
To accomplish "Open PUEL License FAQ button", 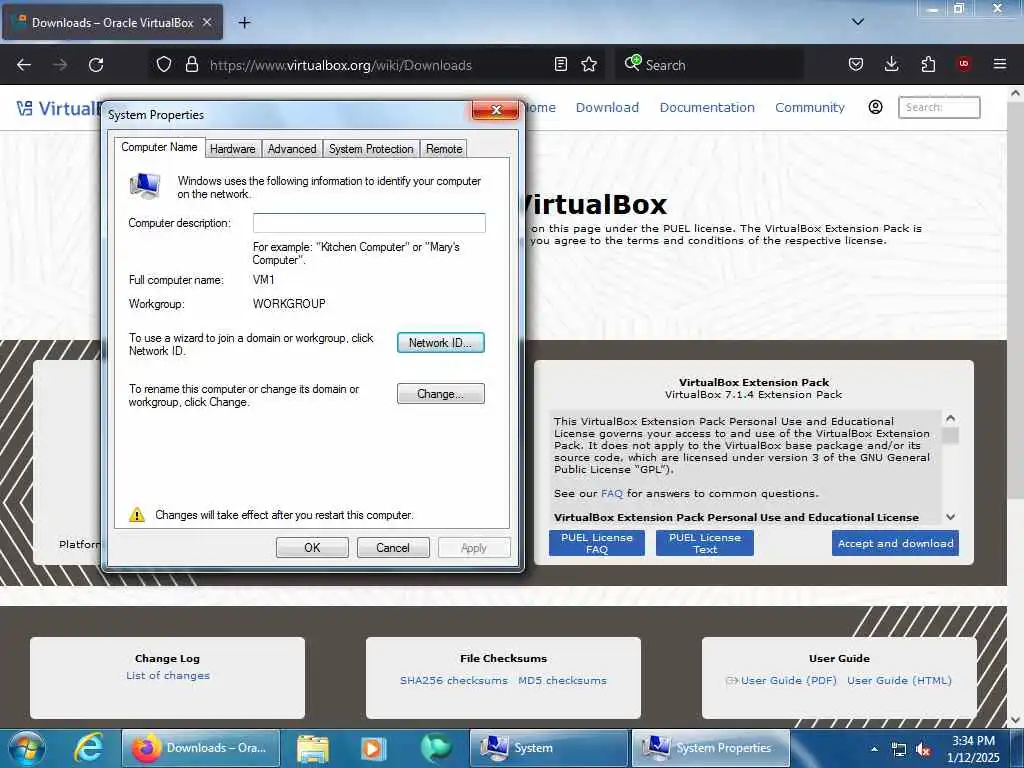I will (597, 543).
